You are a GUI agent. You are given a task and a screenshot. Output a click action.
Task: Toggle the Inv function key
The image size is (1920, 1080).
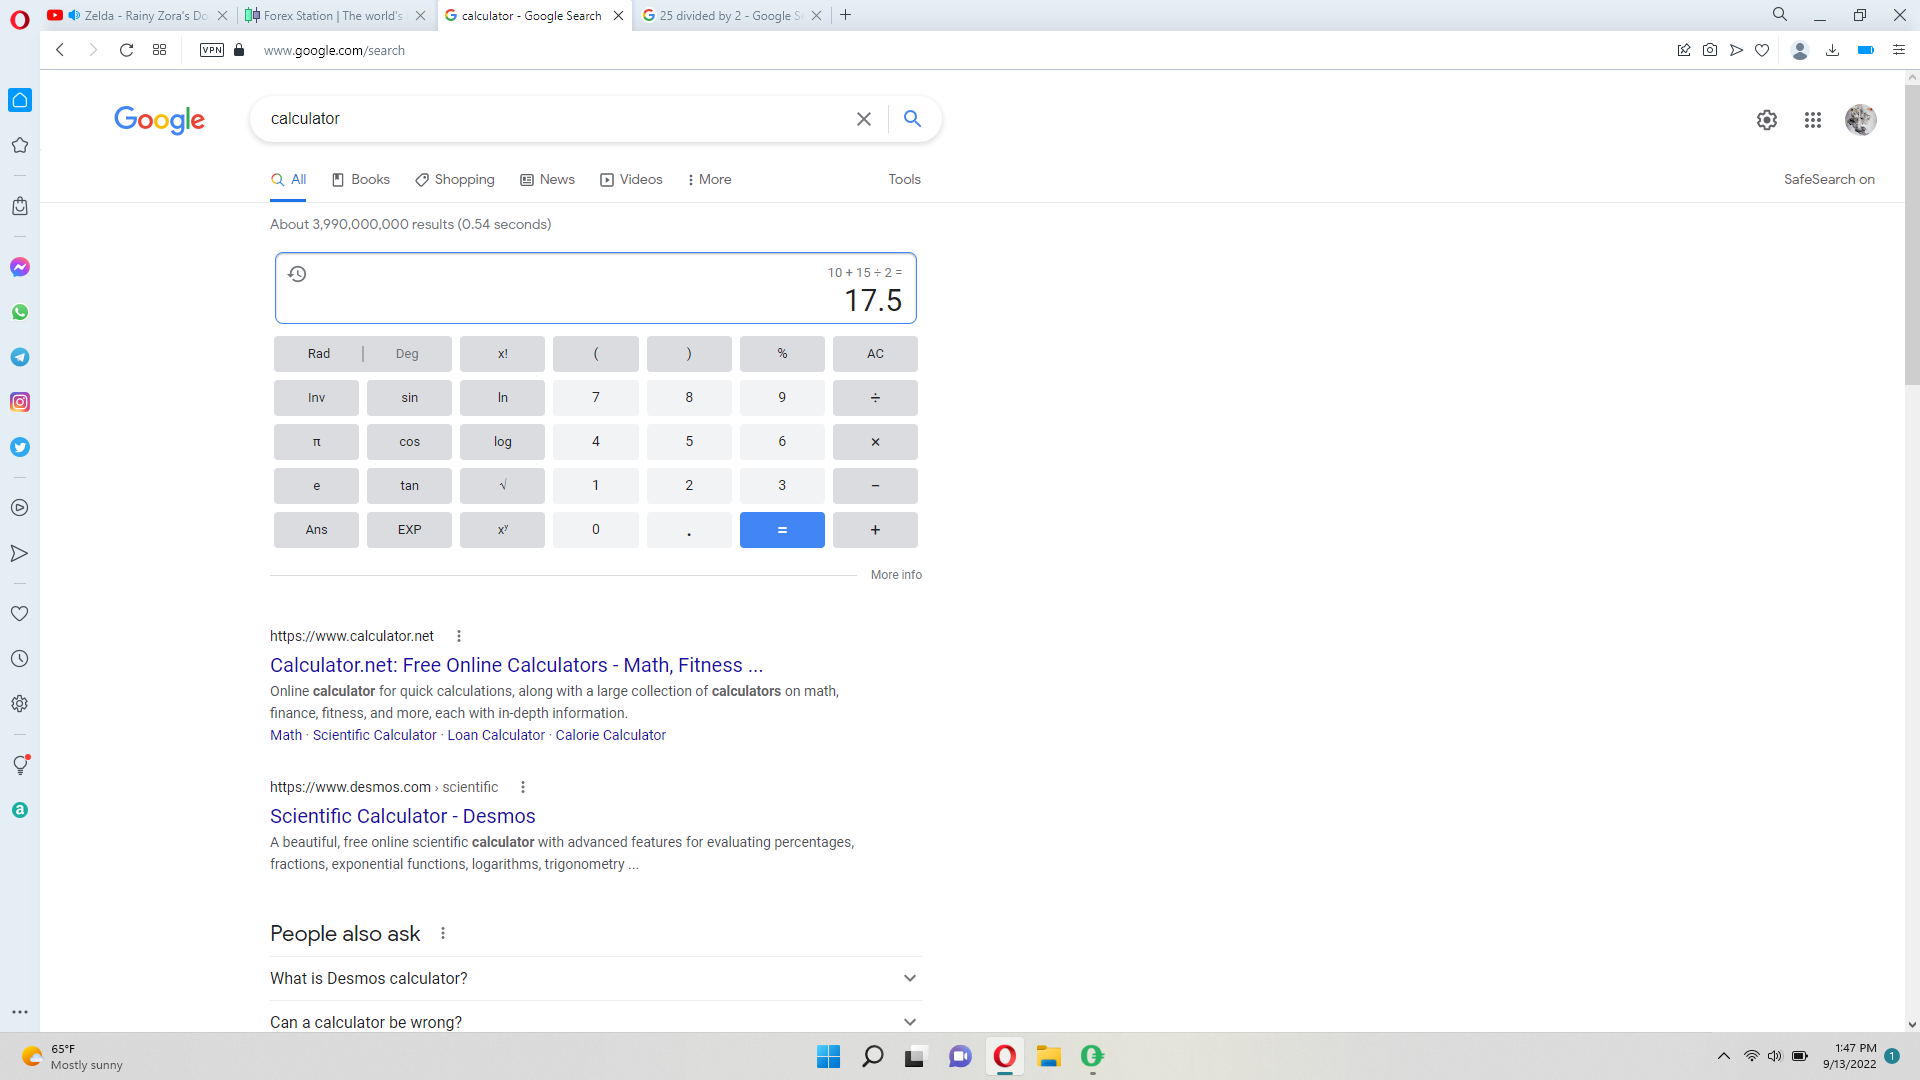316,398
